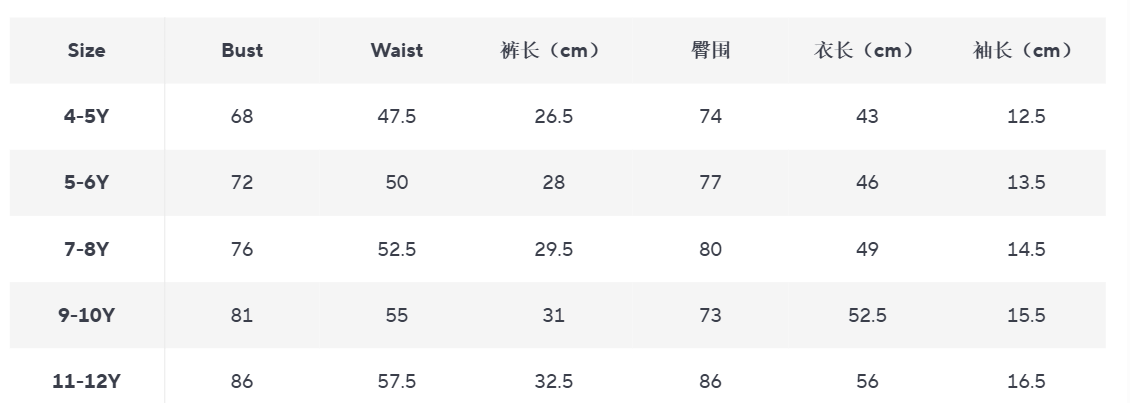Select the Size column header
The image size is (1130, 403).
pos(86,50)
